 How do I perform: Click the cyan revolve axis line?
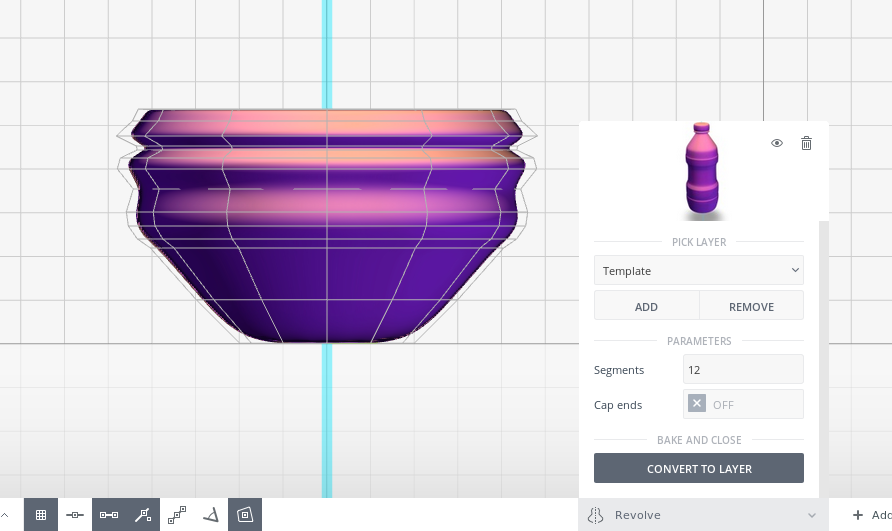pos(327,421)
